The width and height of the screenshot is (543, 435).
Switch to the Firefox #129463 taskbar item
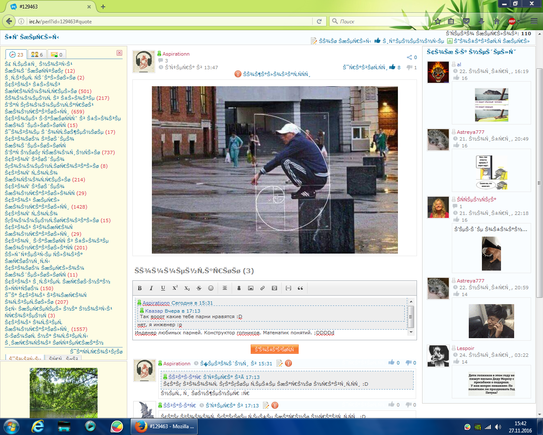[164, 426]
